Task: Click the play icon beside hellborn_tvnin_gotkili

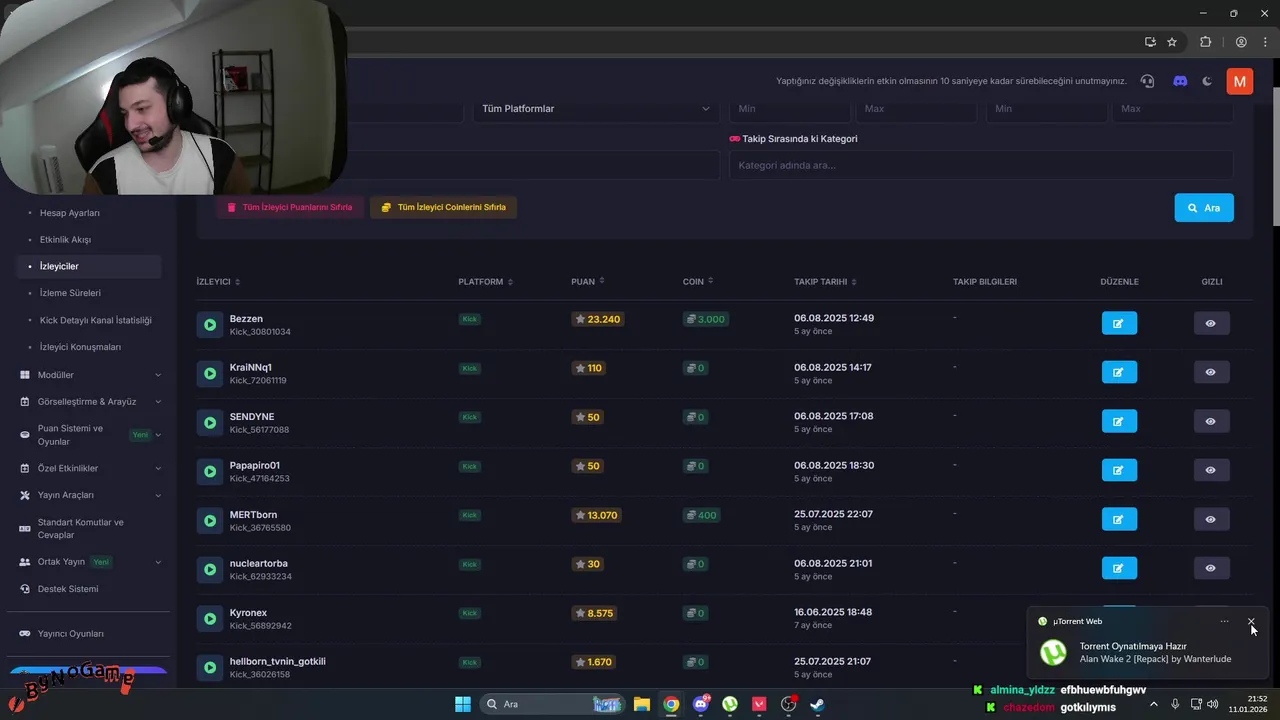Action: coord(210,667)
